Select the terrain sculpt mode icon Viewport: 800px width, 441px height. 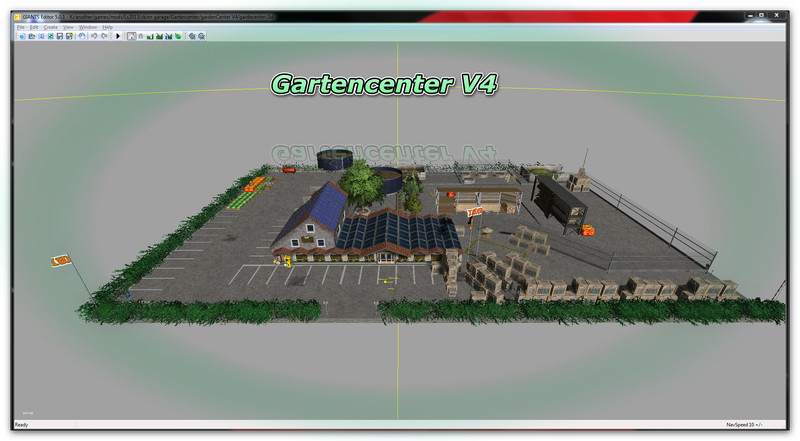(150, 36)
